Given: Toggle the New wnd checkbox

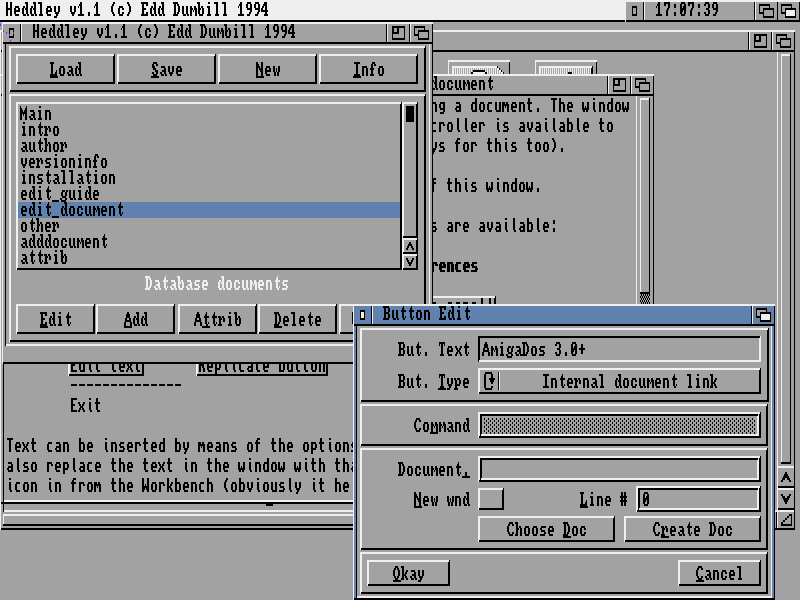Looking at the screenshot, I should 491,499.
